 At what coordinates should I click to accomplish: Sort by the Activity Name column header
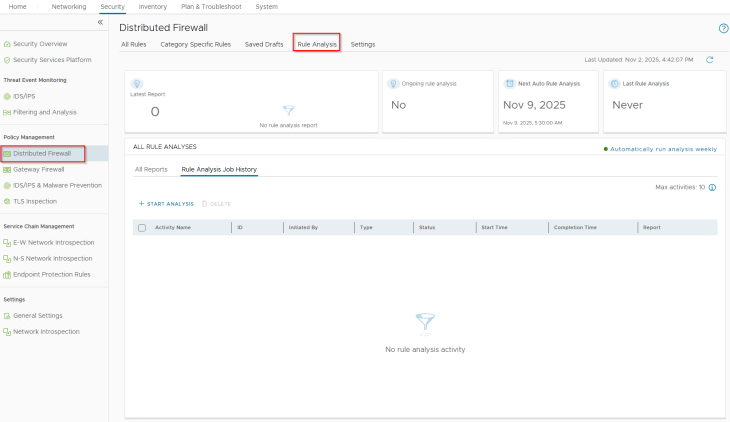pyautogui.click(x=173, y=228)
